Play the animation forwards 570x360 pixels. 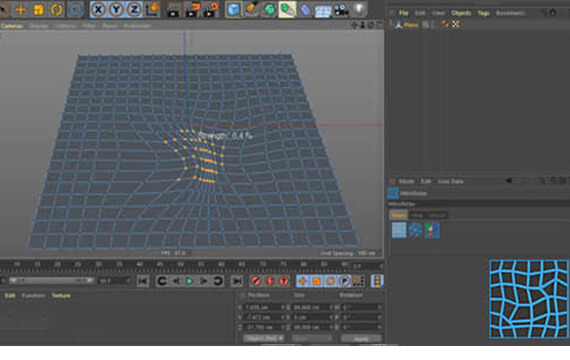point(189,281)
